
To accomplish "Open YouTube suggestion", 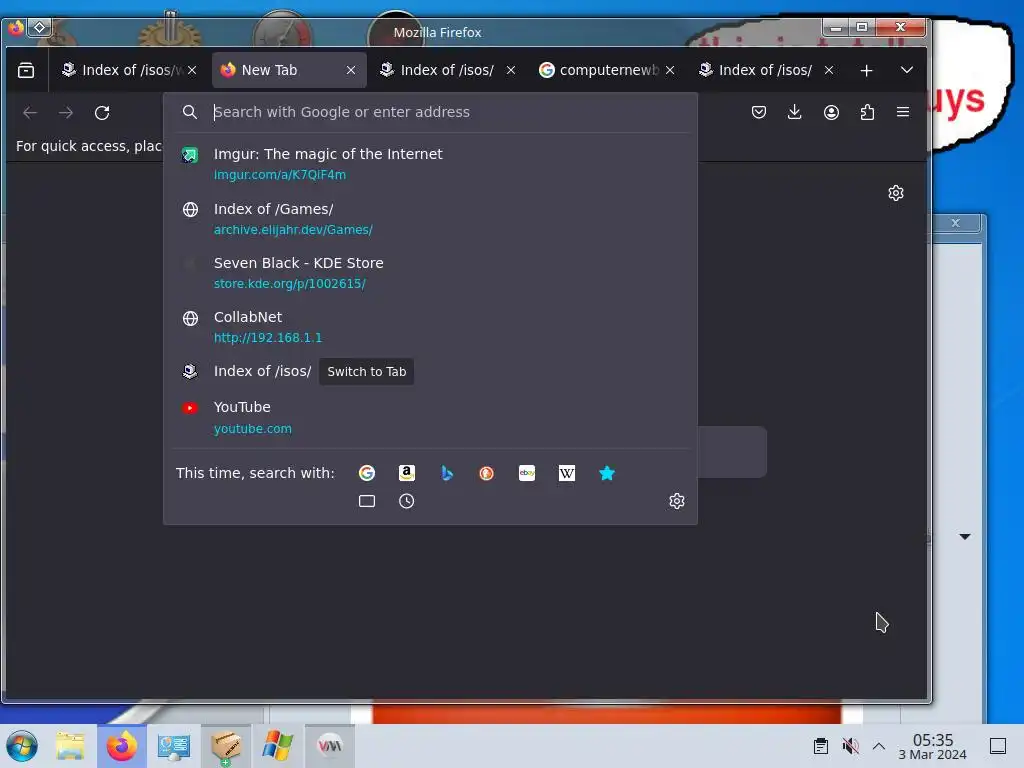I will click(x=430, y=417).
